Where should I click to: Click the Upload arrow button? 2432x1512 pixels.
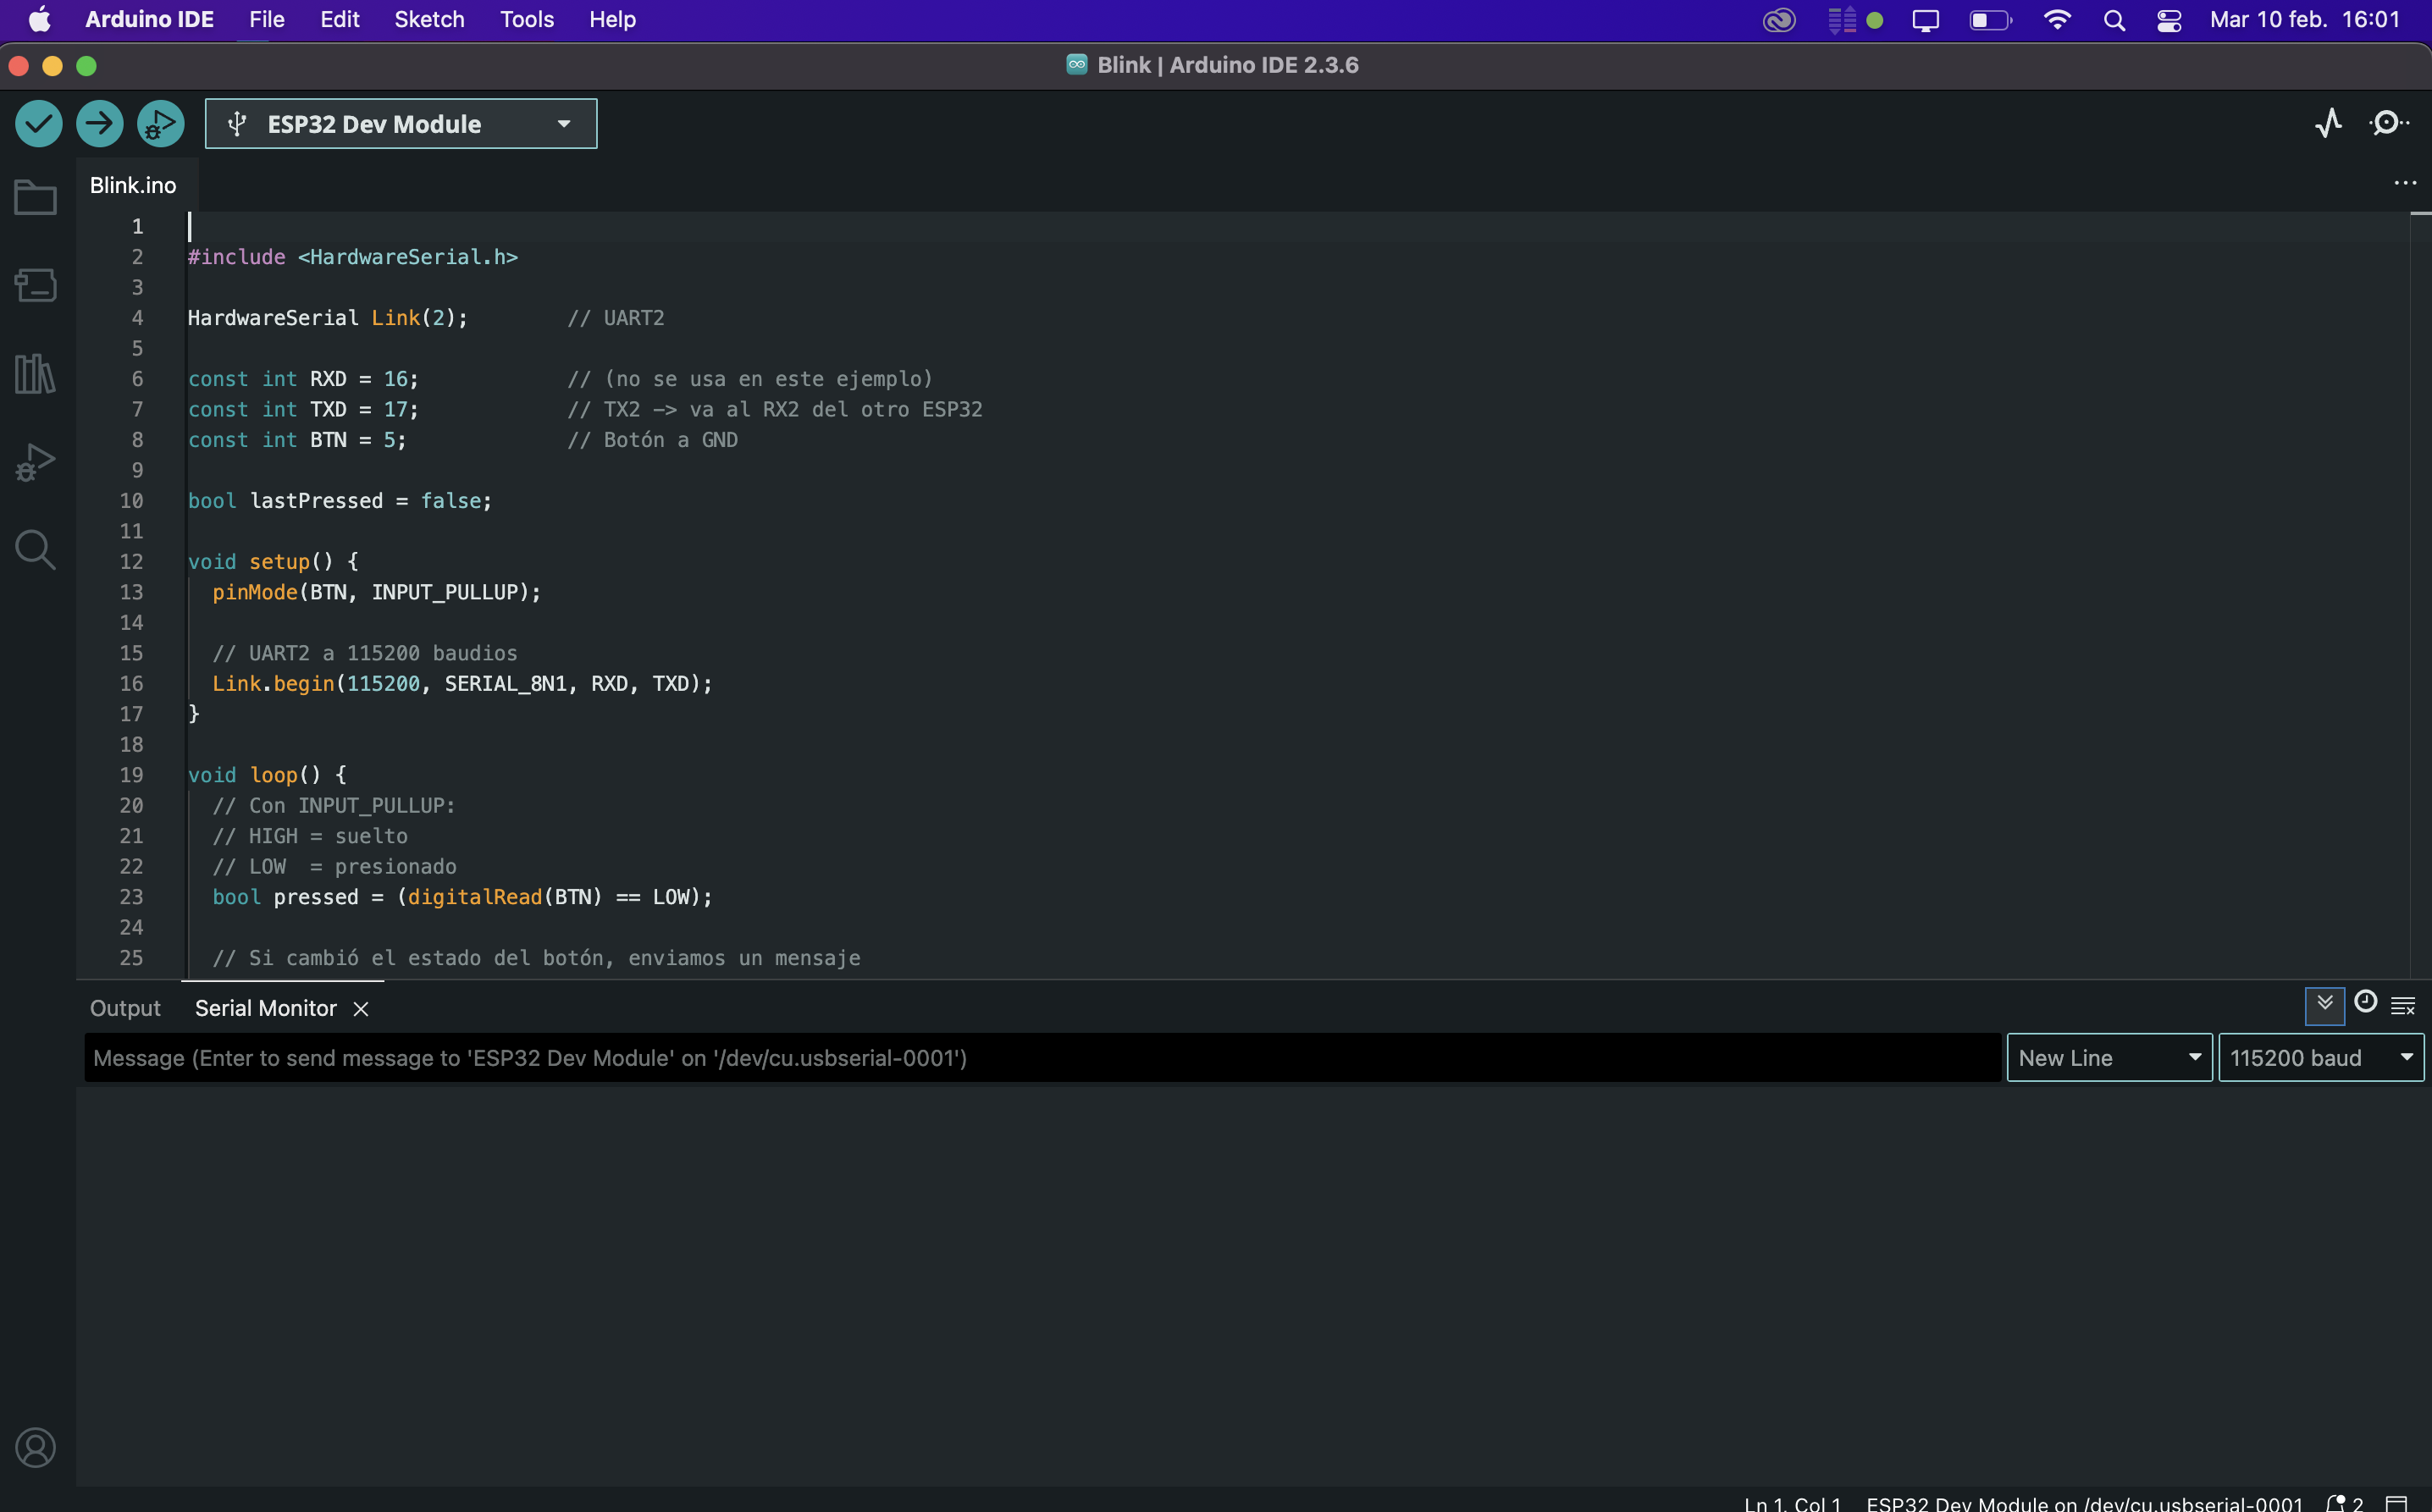coord(99,124)
